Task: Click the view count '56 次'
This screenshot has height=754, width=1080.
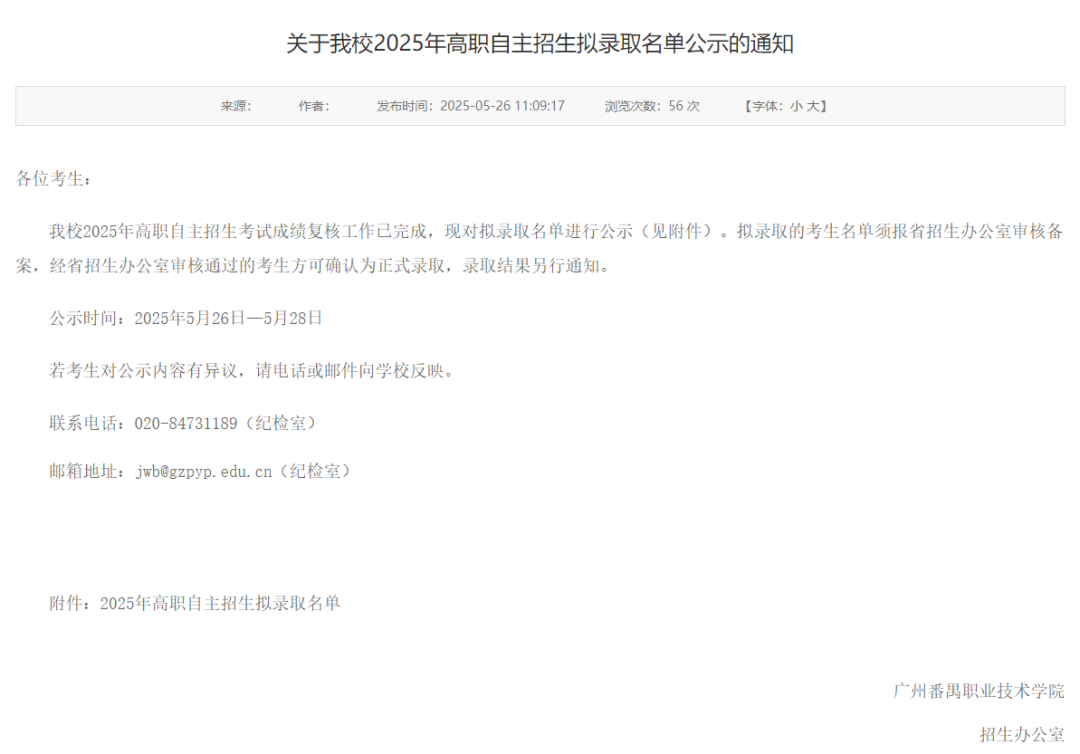Action: [x=683, y=106]
